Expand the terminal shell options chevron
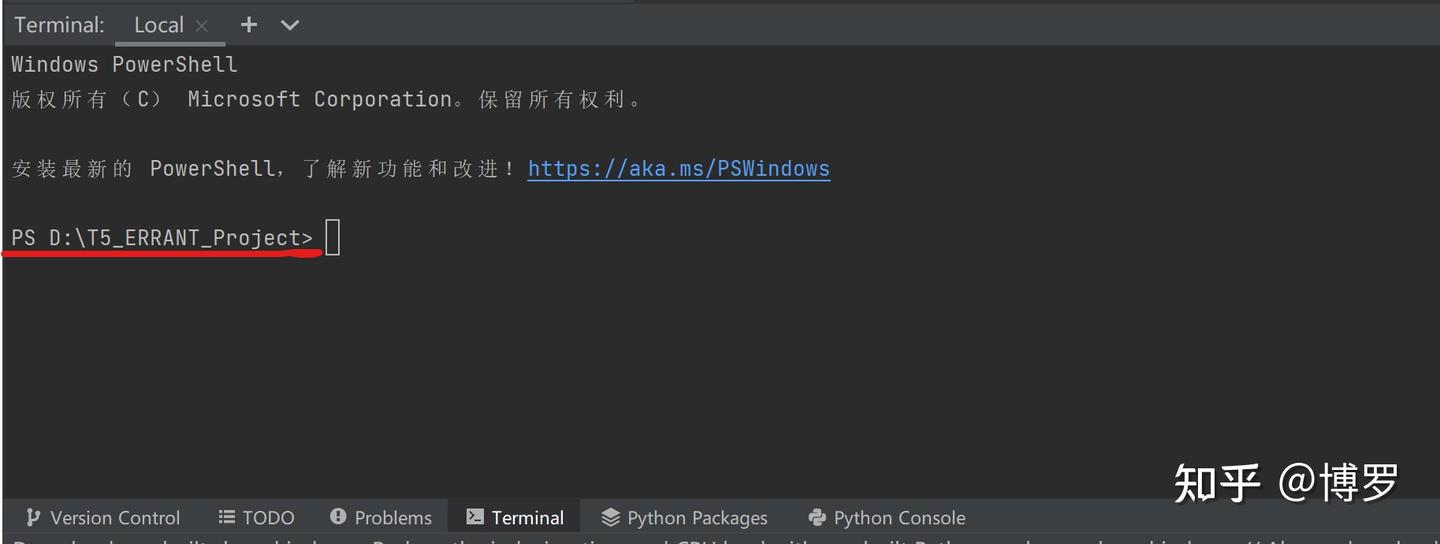This screenshot has height=544, width=1440. pyautogui.click(x=290, y=25)
